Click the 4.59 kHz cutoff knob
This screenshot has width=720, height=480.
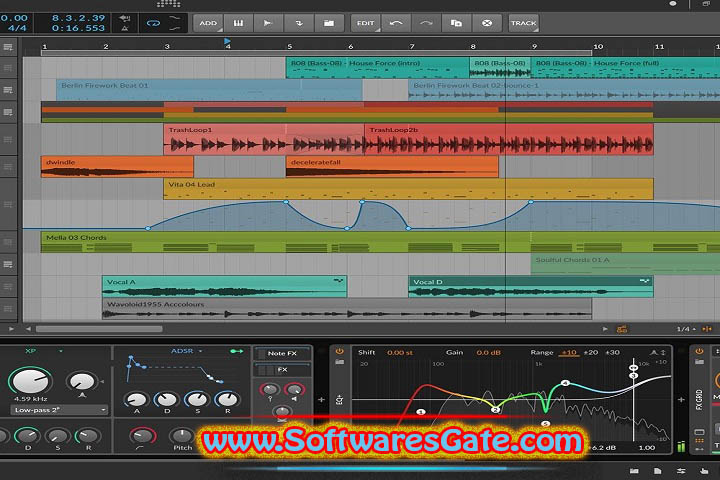click(x=30, y=380)
